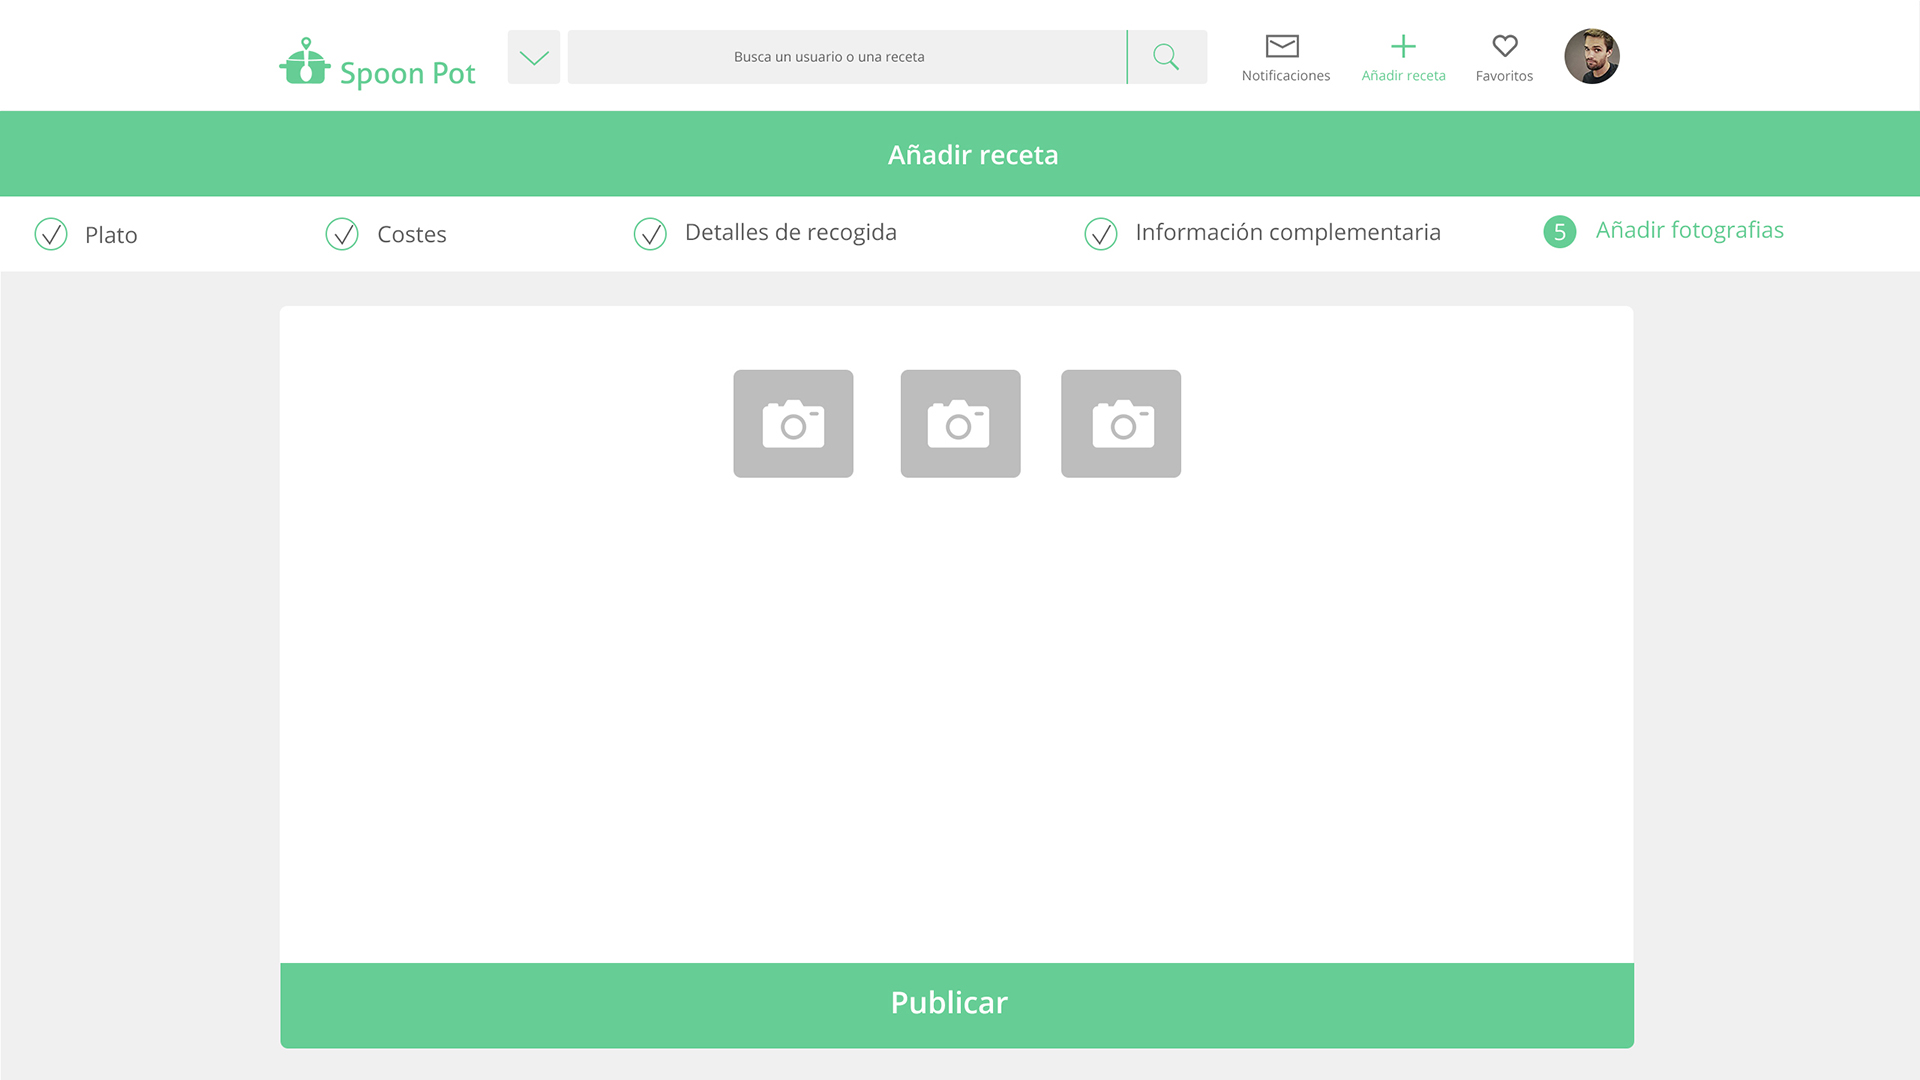Go to the Costes step
1920x1080 pixels.
[412, 234]
